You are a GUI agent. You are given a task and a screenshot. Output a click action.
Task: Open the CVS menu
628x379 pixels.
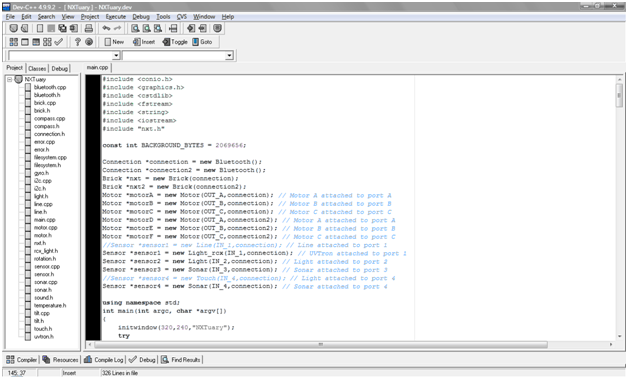click(x=182, y=16)
